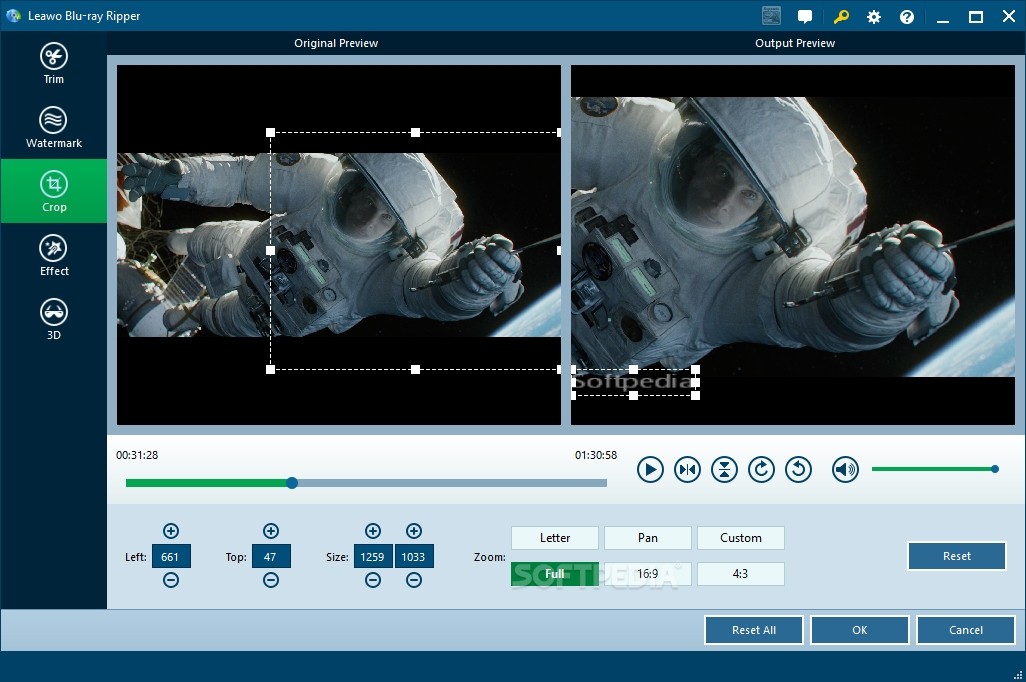Select the 4:3 zoom ratio

740,574
